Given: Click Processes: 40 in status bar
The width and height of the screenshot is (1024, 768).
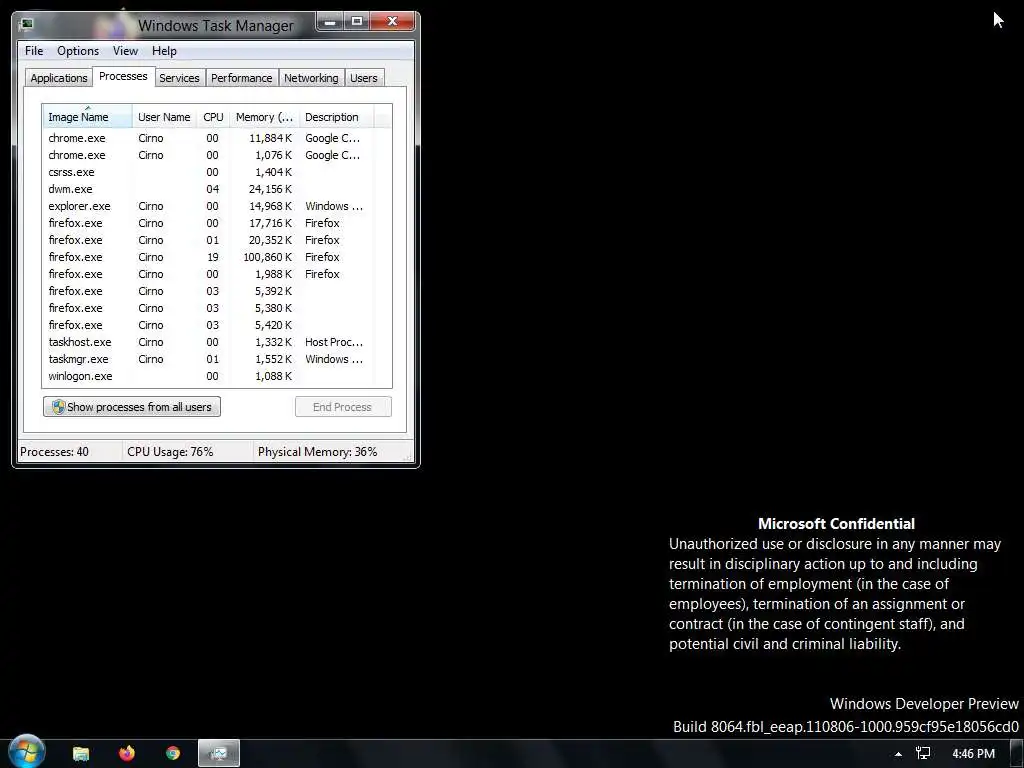Looking at the screenshot, I should pyautogui.click(x=55, y=452).
